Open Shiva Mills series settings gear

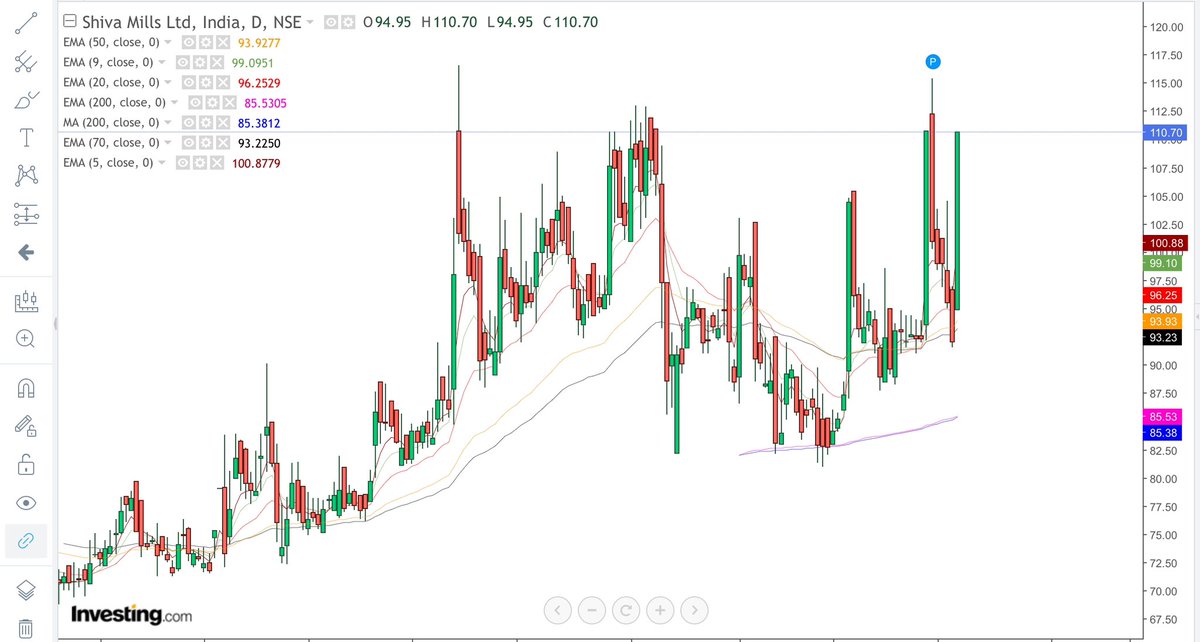point(348,21)
